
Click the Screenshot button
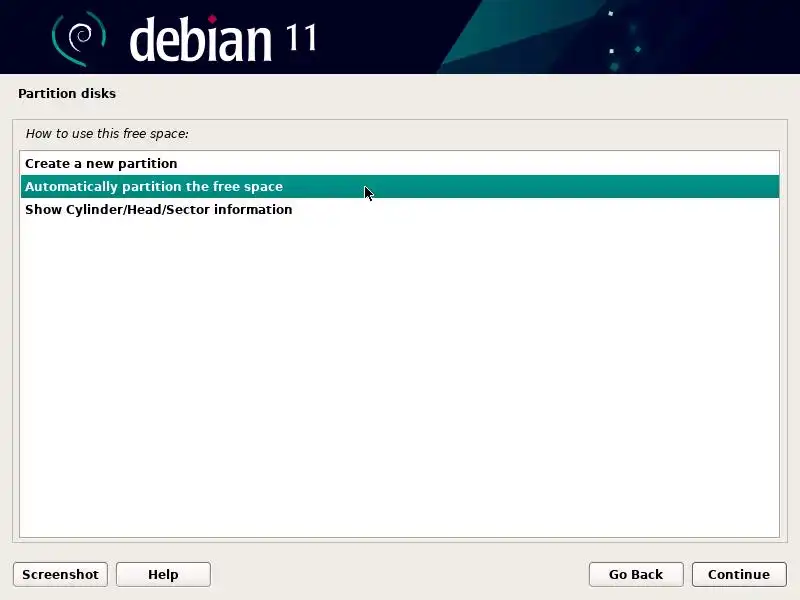(x=60, y=574)
